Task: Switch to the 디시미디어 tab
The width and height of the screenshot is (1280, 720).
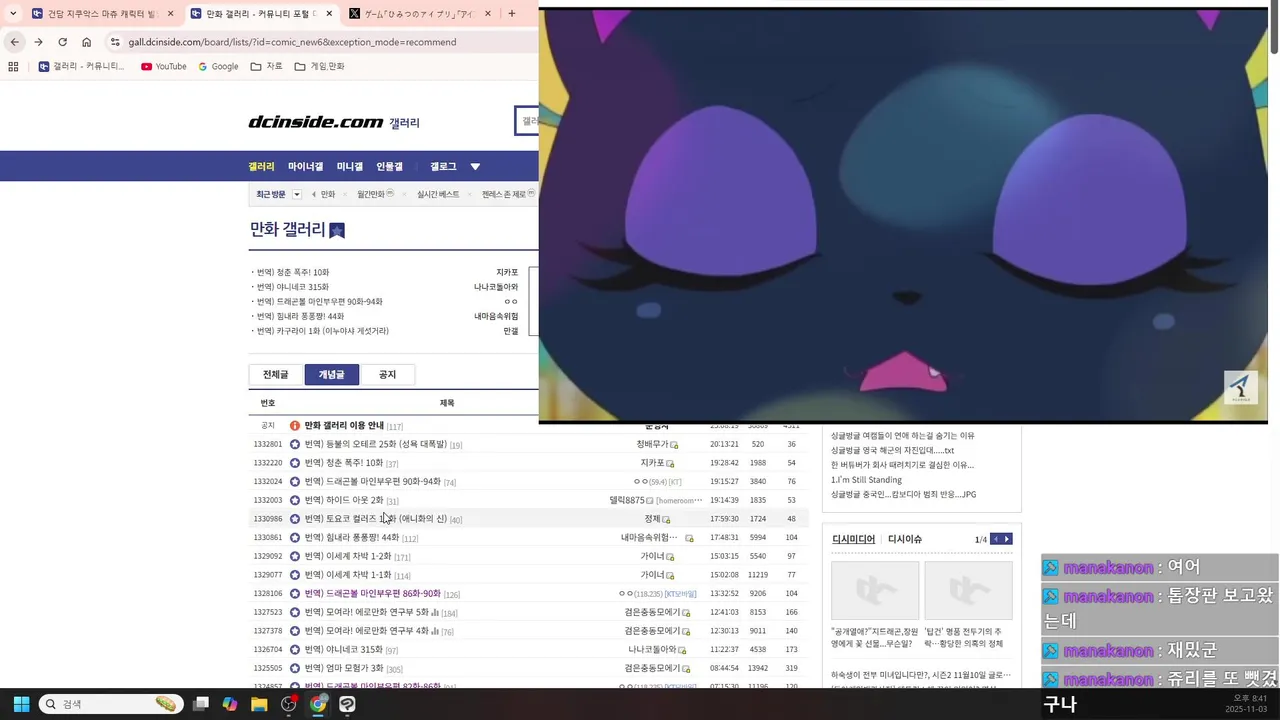Action: (x=853, y=539)
